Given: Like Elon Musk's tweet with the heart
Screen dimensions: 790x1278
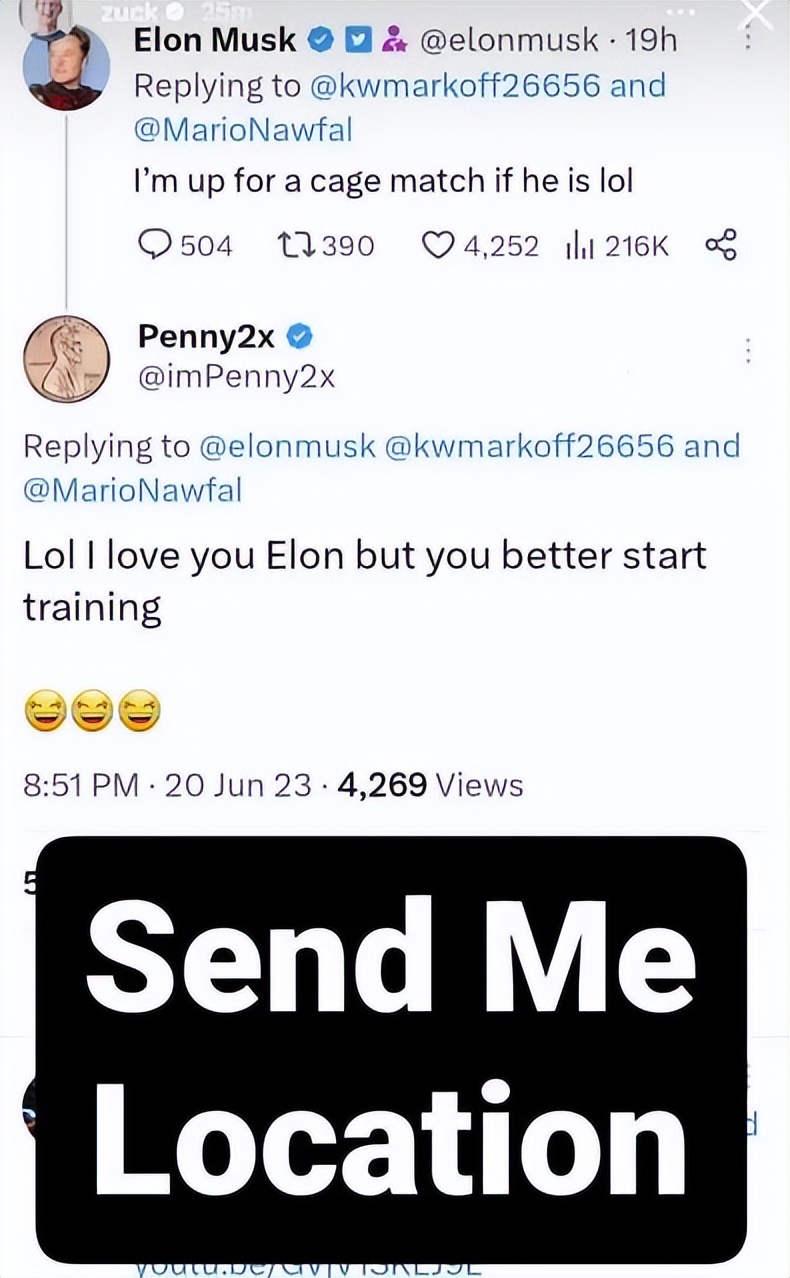Looking at the screenshot, I should [437, 245].
